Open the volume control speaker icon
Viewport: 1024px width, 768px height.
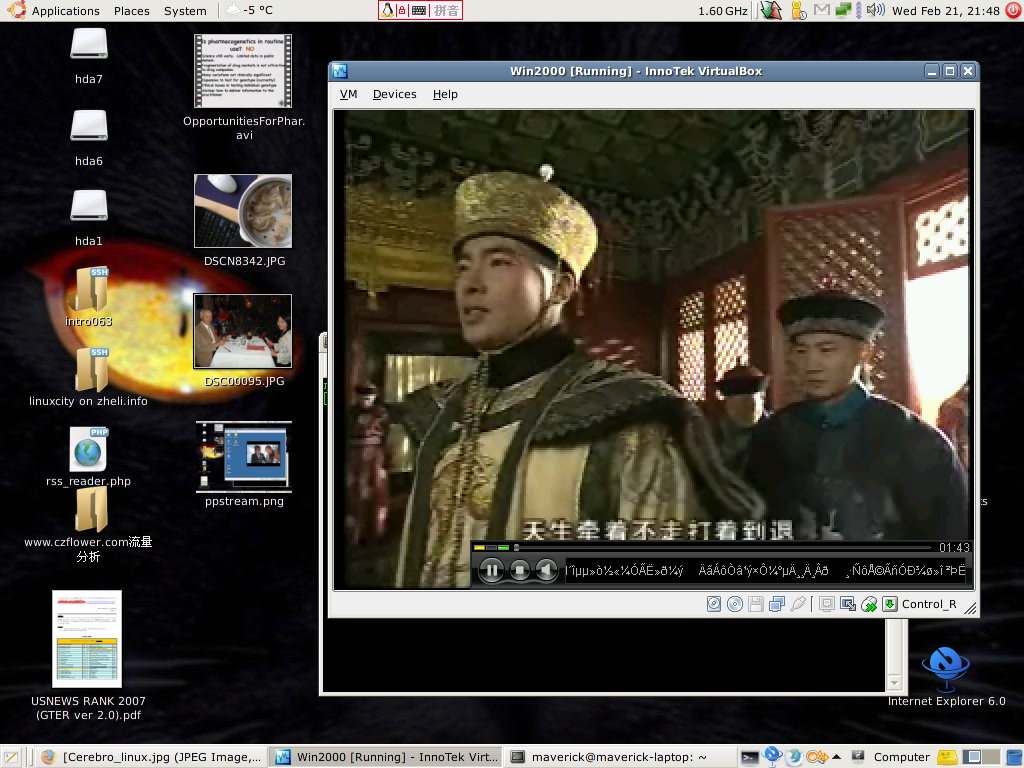pos(875,10)
